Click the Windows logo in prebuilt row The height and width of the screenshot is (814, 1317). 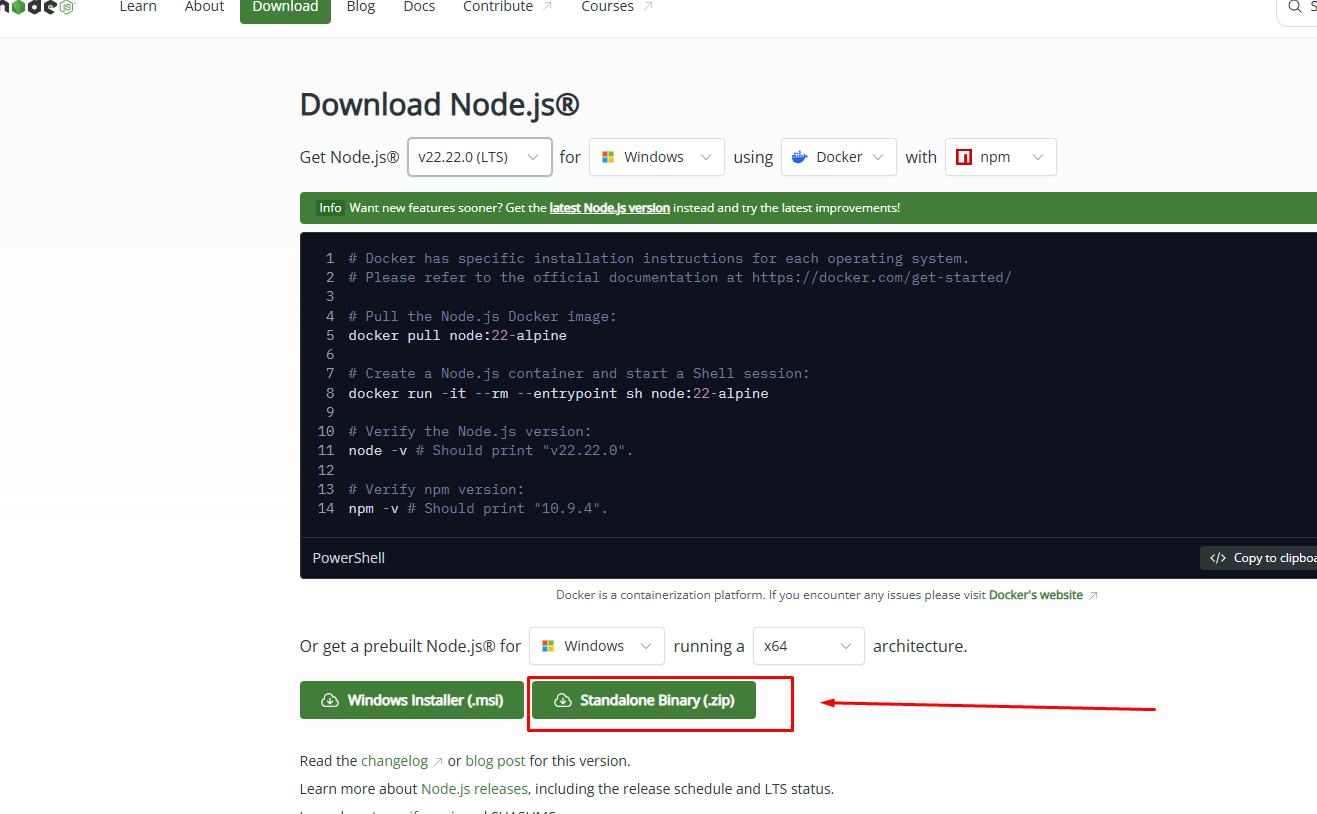pyautogui.click(x=548, y=646)
